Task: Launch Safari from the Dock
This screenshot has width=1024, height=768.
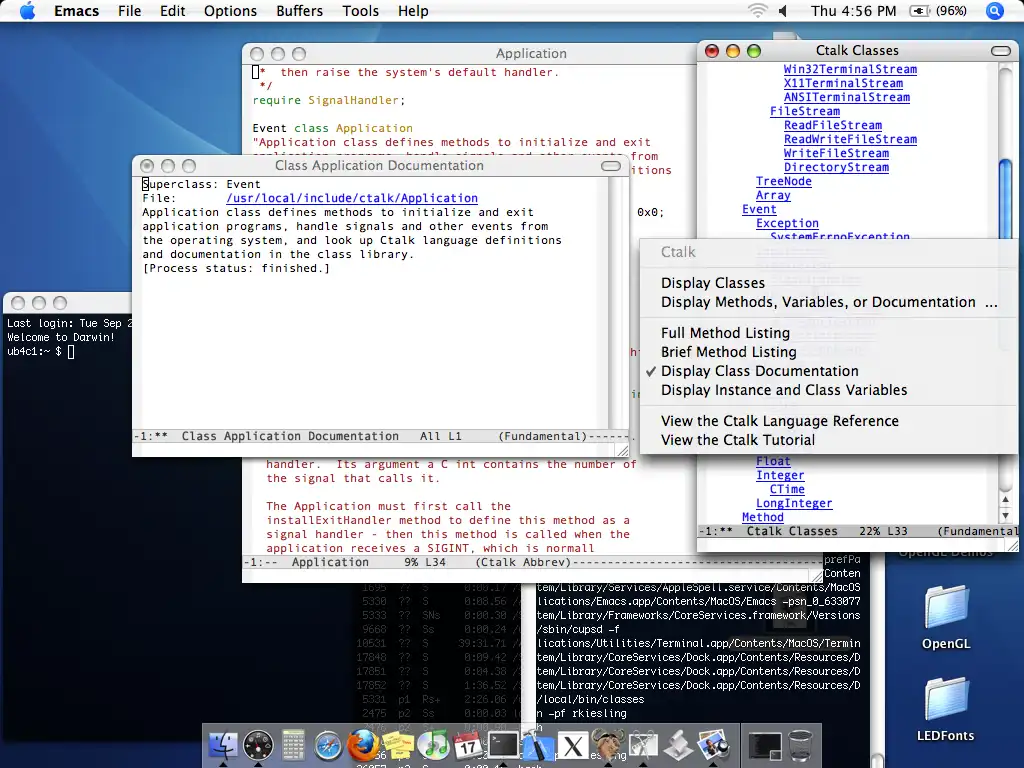Action: [328, 745]
